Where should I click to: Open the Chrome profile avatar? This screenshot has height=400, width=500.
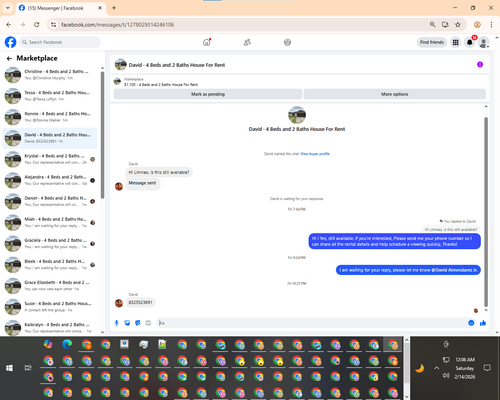tap(477, 25)
